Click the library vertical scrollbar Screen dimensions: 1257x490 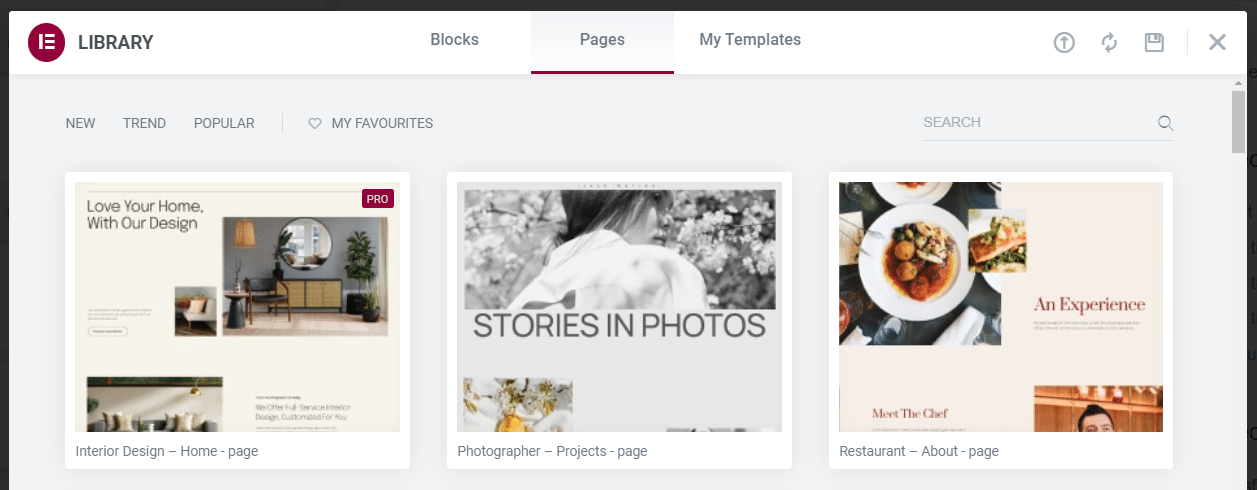click(1239, 120)
